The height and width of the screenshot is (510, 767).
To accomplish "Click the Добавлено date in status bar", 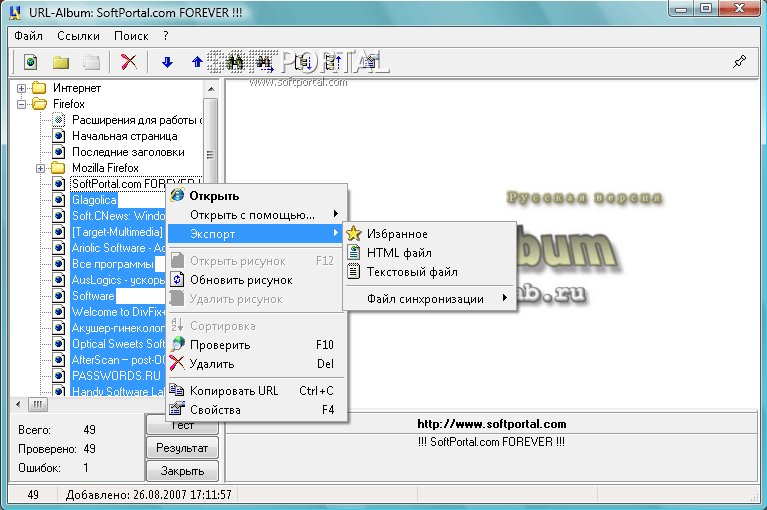I will click(x=149, y=495).
